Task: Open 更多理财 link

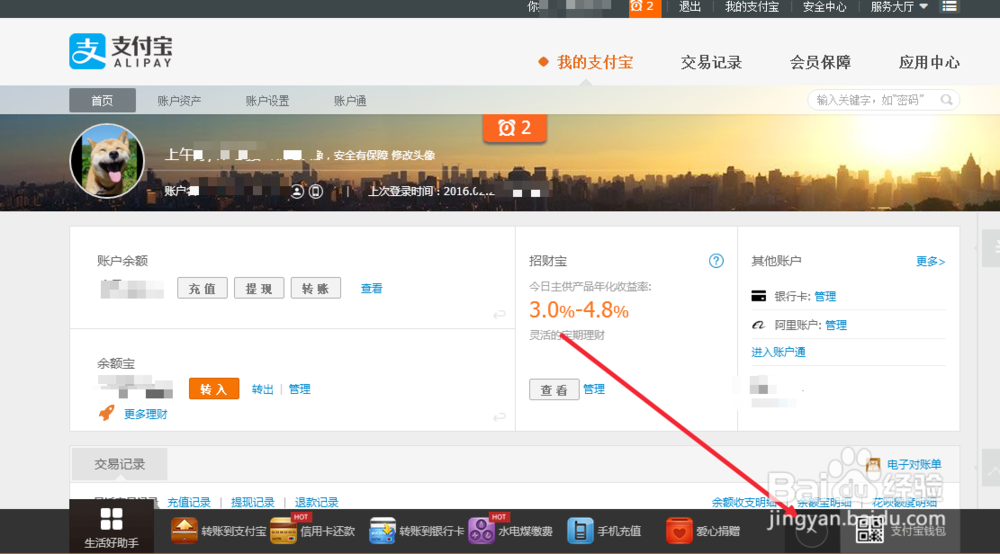Action: [145, 414]
